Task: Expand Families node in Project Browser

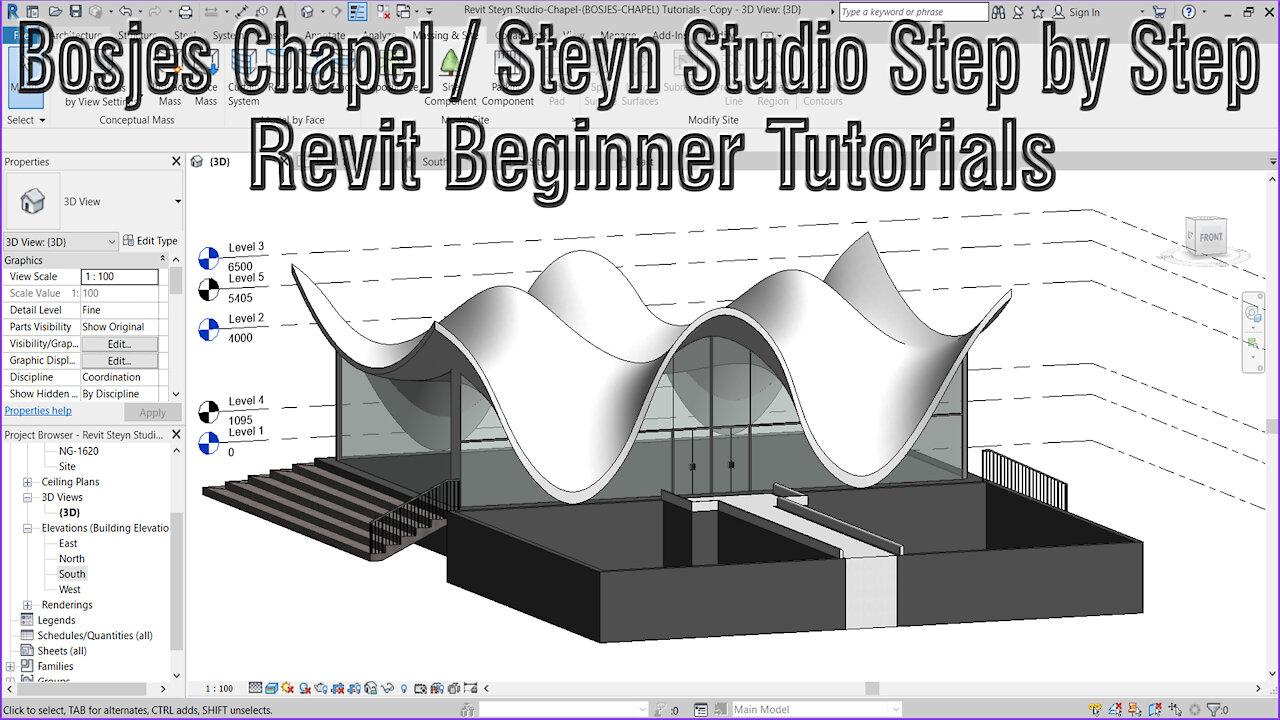Action: [x=10, y=666]
